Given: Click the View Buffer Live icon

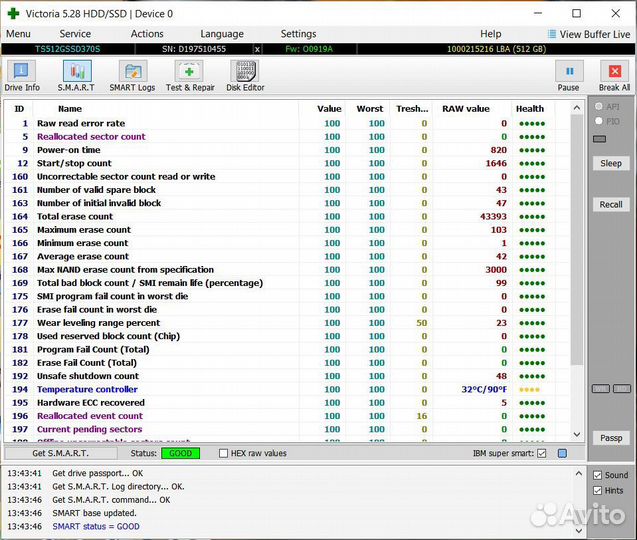Looking at the screenshot, I should [x=552, y=34].
